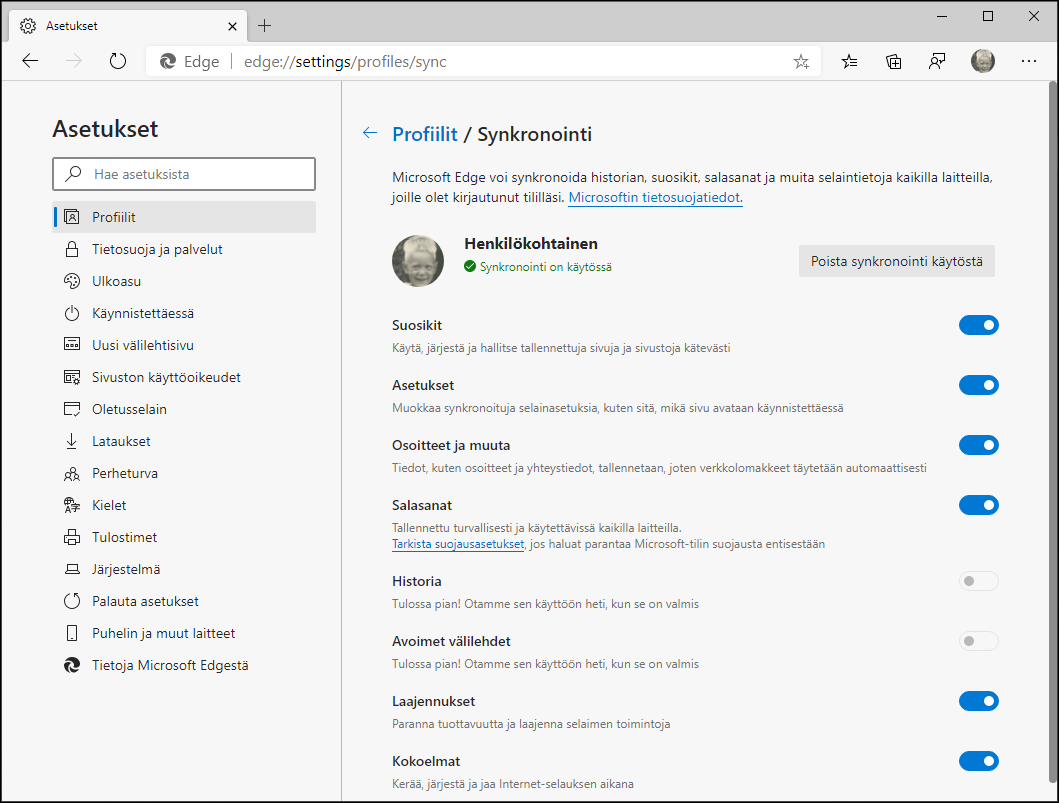Viewport: 1059px width, 803px height.
Task: Open the Tarkista suojausasetukset link
Action: 458,543
